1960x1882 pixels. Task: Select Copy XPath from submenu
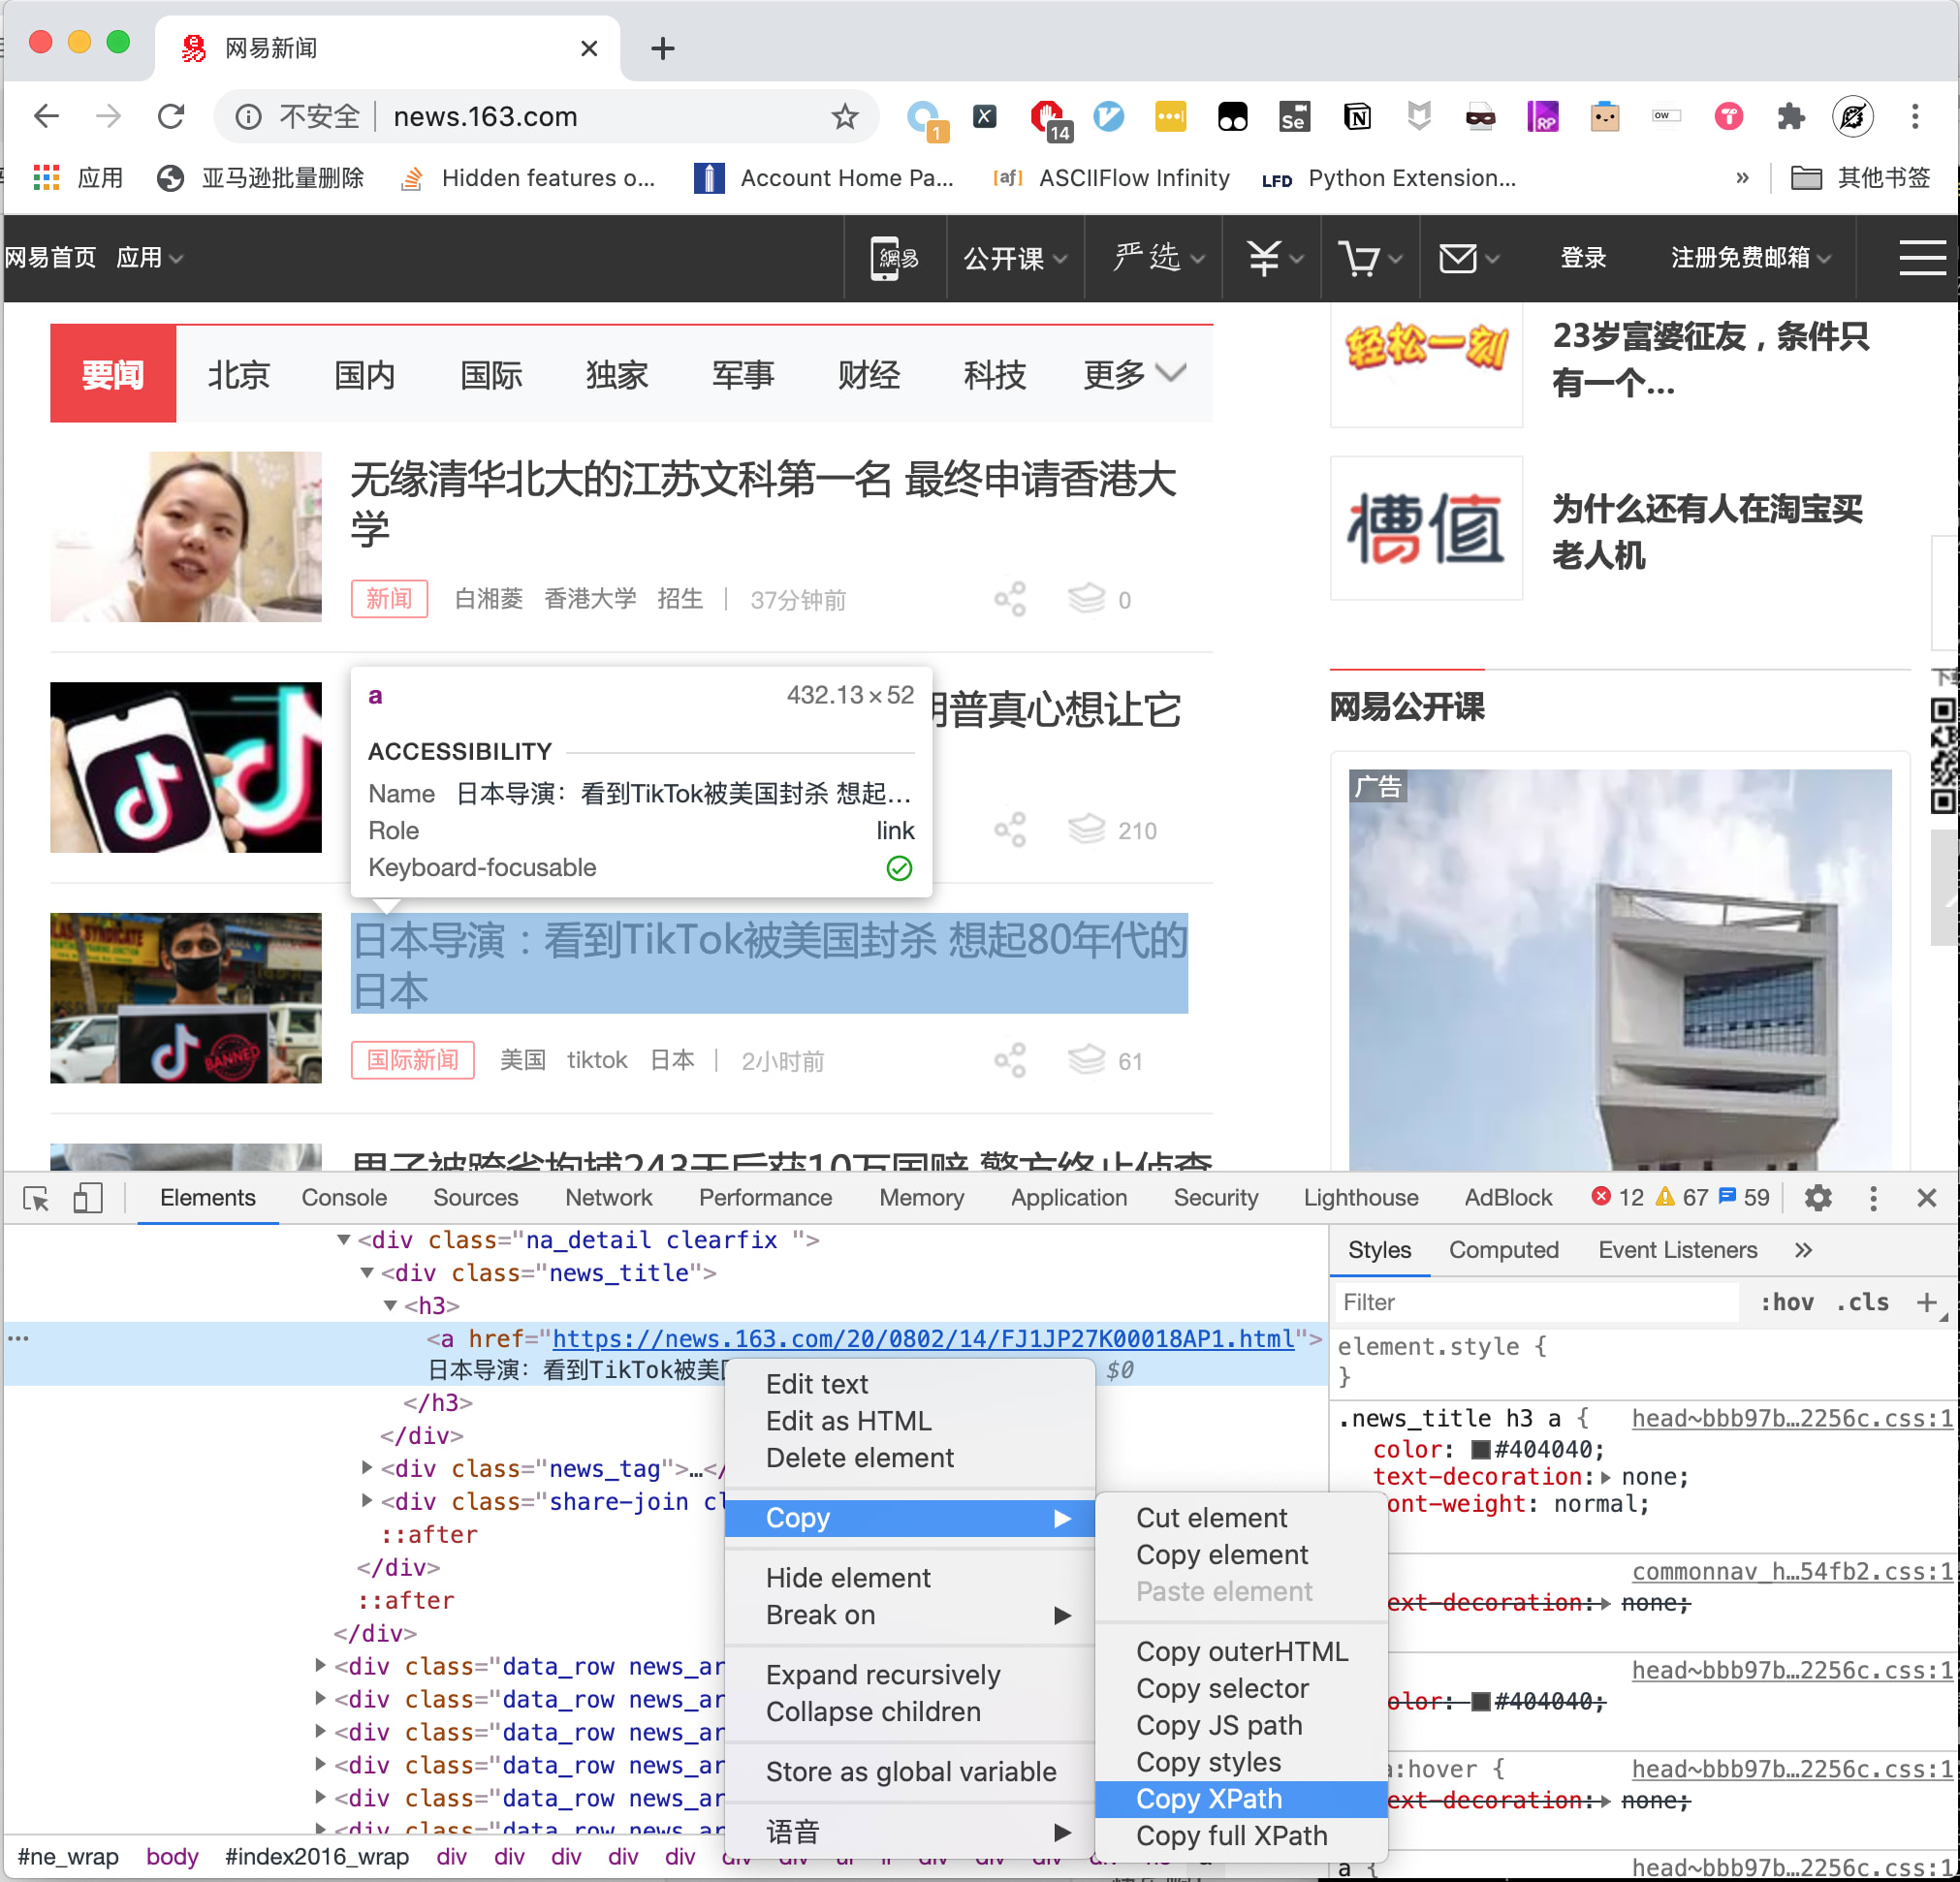[x=1208, y=1799]
